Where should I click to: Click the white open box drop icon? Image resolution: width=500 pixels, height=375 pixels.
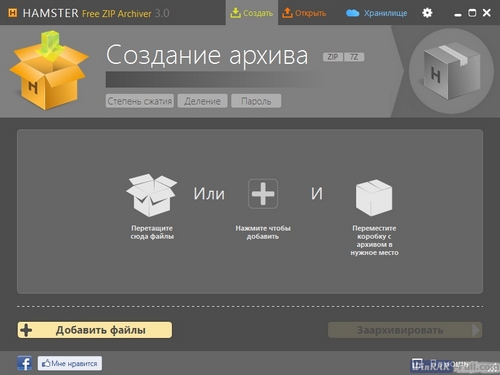(x=152, y=195)
